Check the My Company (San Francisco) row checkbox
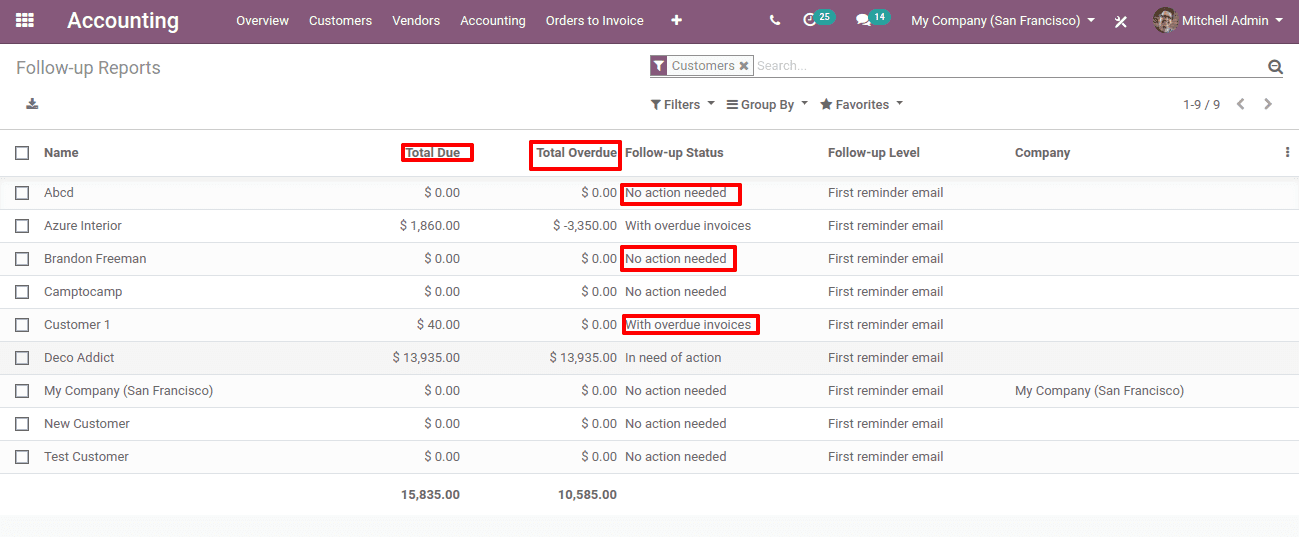This screenshot has height=537, width=1299. [x=22, y=391]
